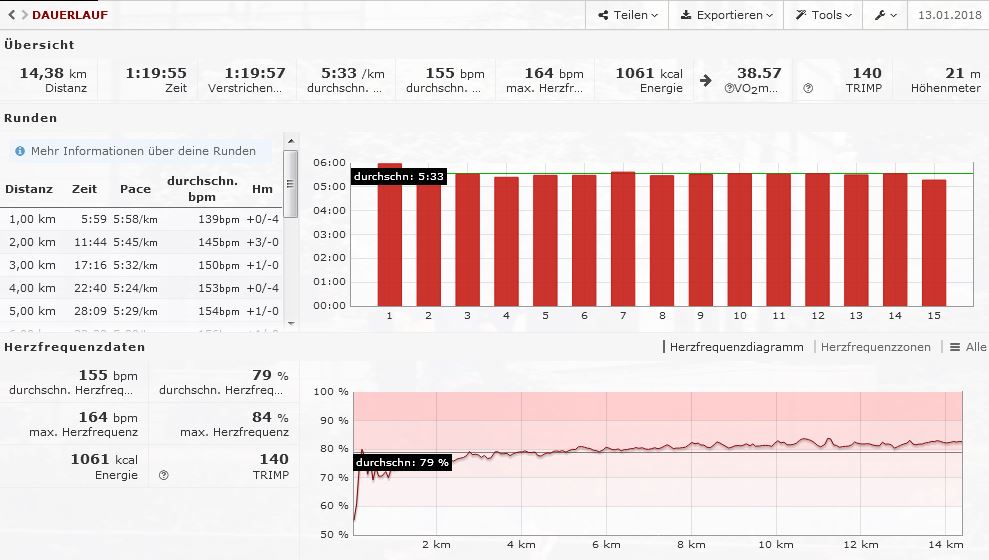Viewport: 989px width, 560px height.
Task: Go to the next activity arrow
Action: point(24,15)
